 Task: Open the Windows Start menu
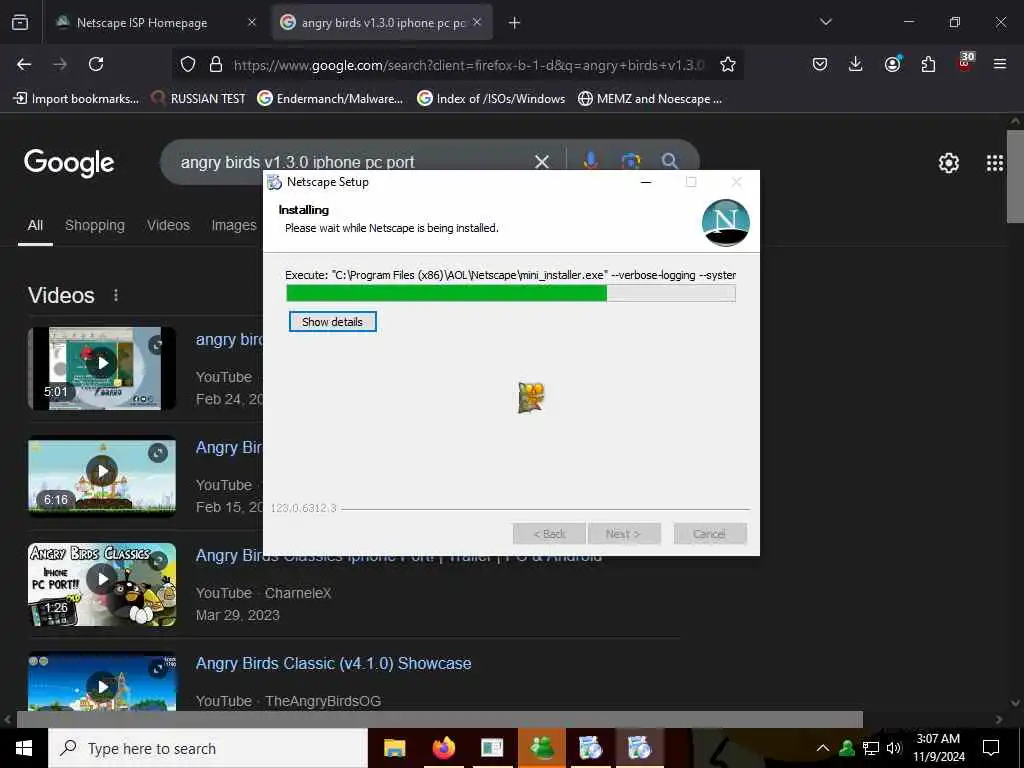[x=24, y=748]
